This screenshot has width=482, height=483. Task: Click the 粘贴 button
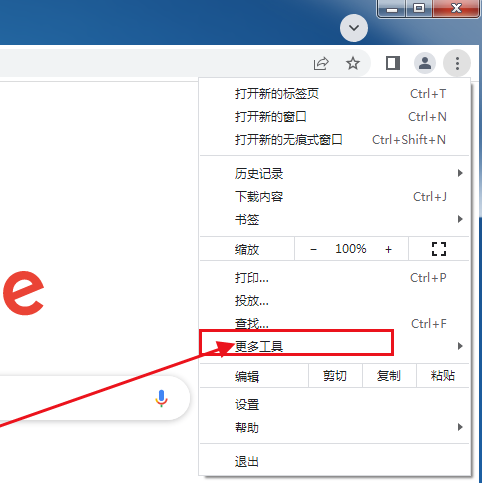443,376
